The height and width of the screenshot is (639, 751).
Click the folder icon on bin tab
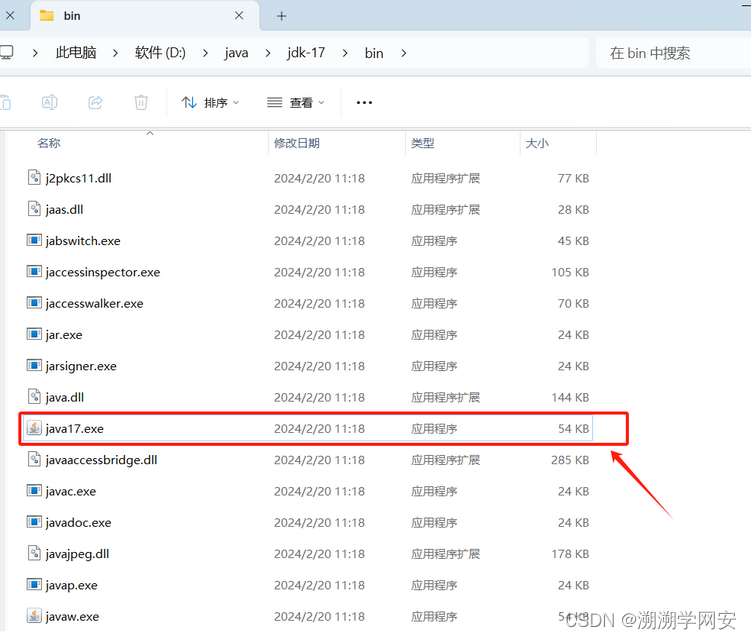tap(47, 16)
